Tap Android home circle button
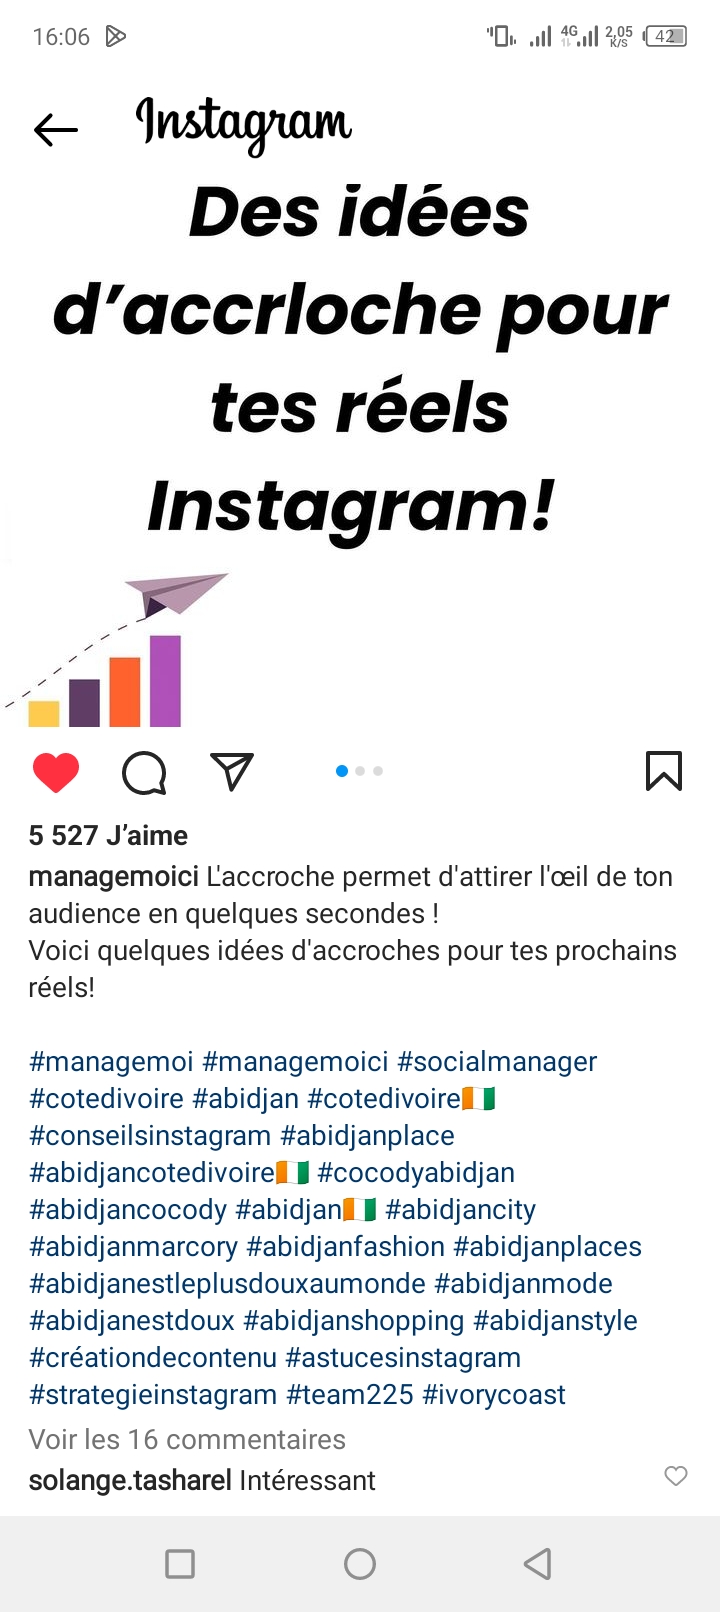 [x=360, y=1564]
